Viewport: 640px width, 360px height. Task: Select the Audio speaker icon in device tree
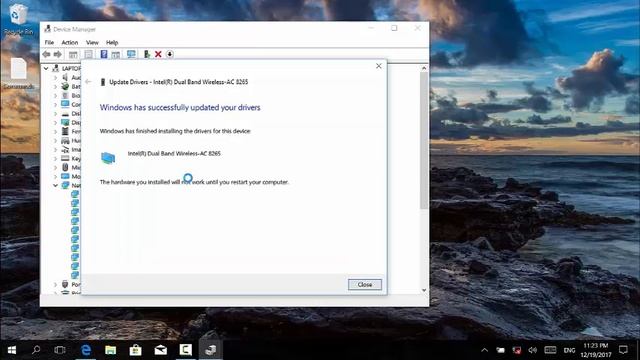click(x=65, y=77)
